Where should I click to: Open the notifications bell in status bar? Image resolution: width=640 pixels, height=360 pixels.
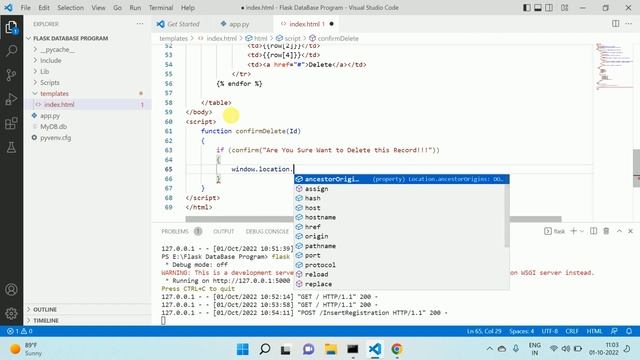629,331
